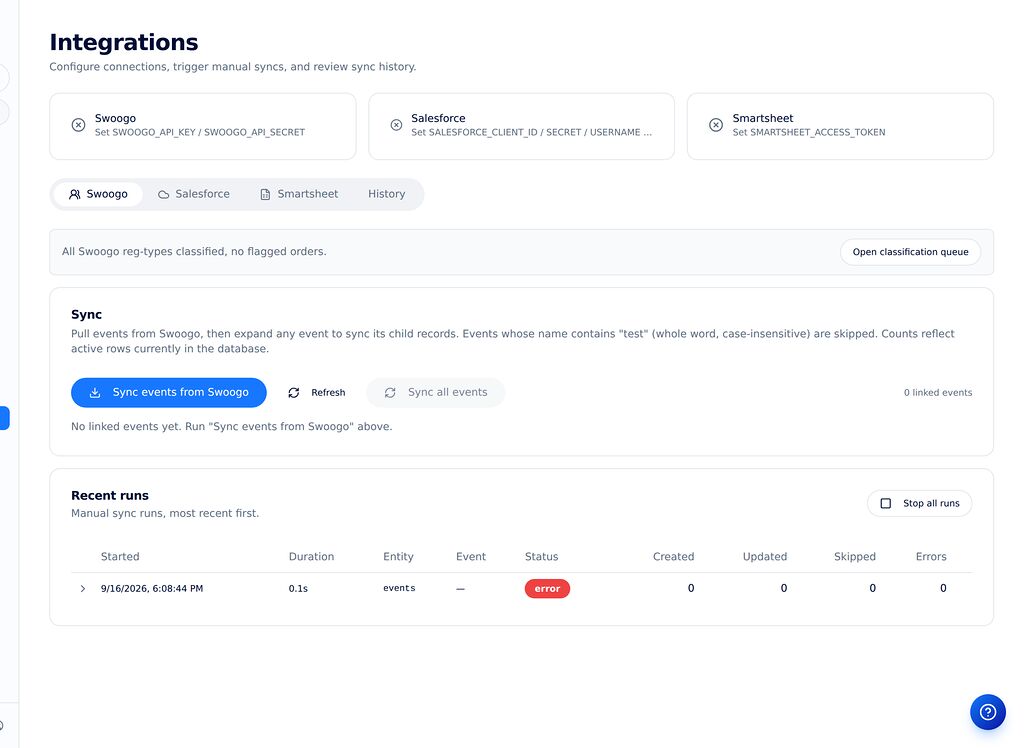Click the square stop icon in Stop all runs
Viewport: 1024px width, 748px height.
coord(886,504)
